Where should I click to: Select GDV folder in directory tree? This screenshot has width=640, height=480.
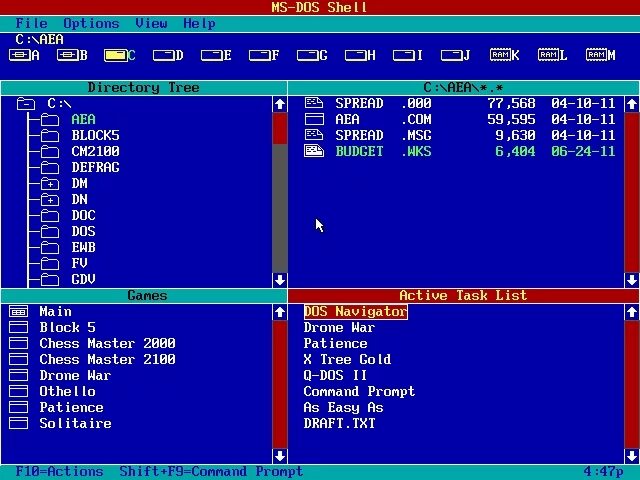[83, 279]
